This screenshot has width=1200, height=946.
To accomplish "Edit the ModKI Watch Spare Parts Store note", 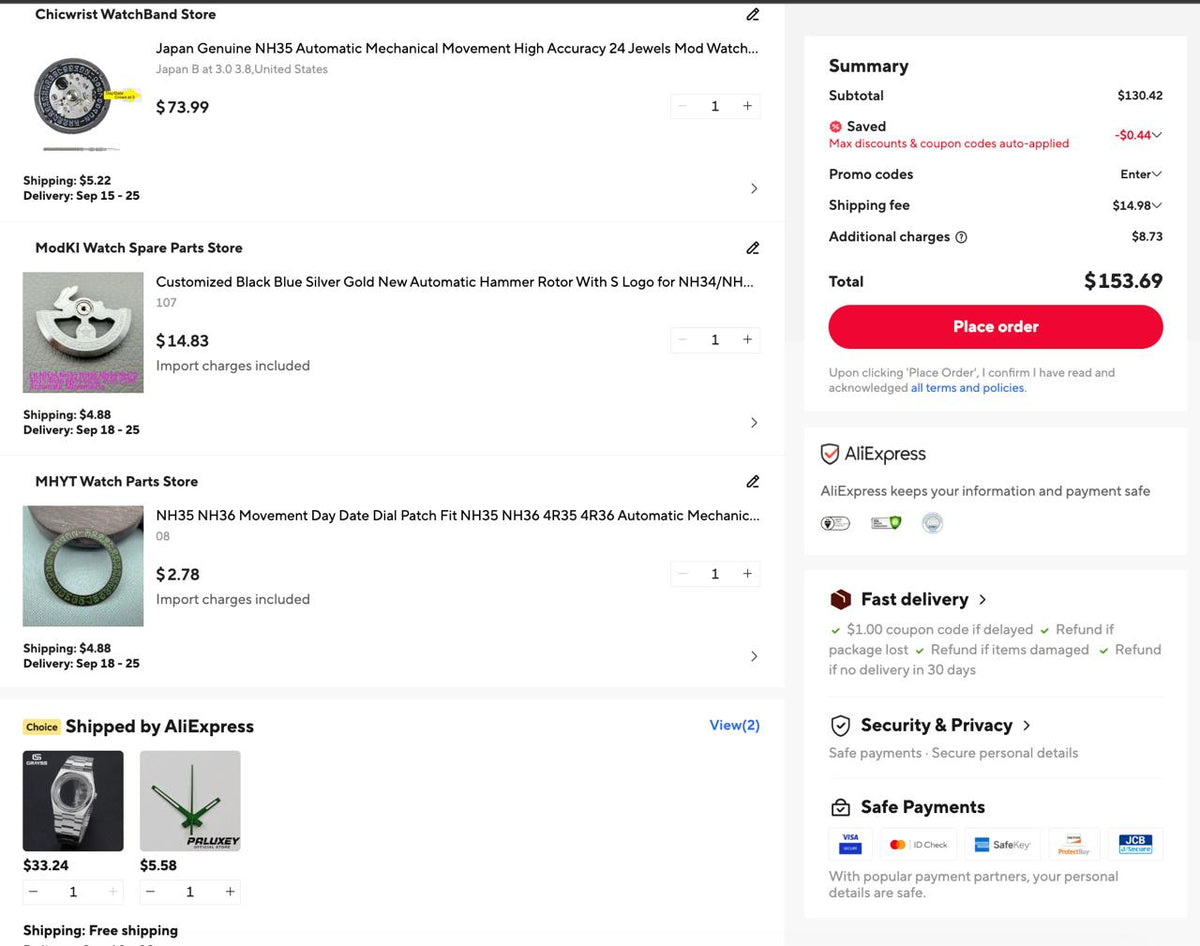I will pos(753,248).
